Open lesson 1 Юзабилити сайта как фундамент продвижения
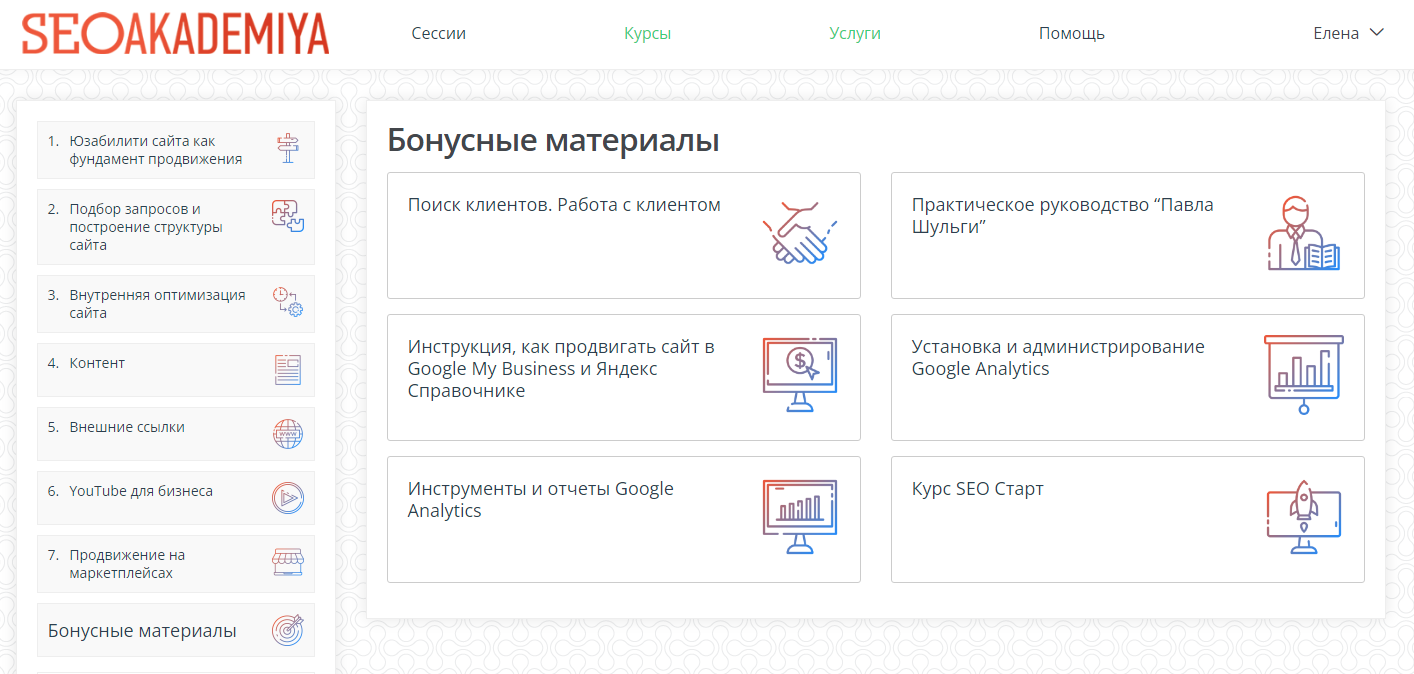The height and width of the screenshot is (674, 1414). pyautogui.click(x=176, y=150)
